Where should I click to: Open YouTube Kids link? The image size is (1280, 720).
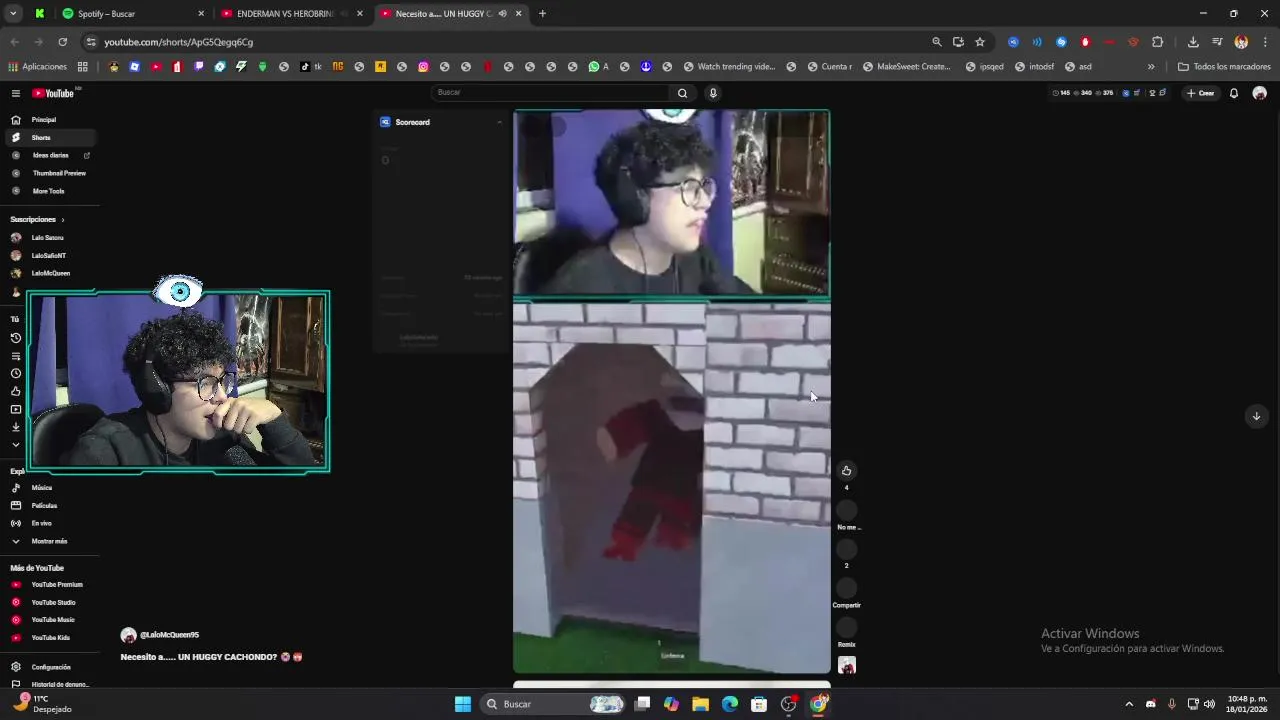[48, 638]
